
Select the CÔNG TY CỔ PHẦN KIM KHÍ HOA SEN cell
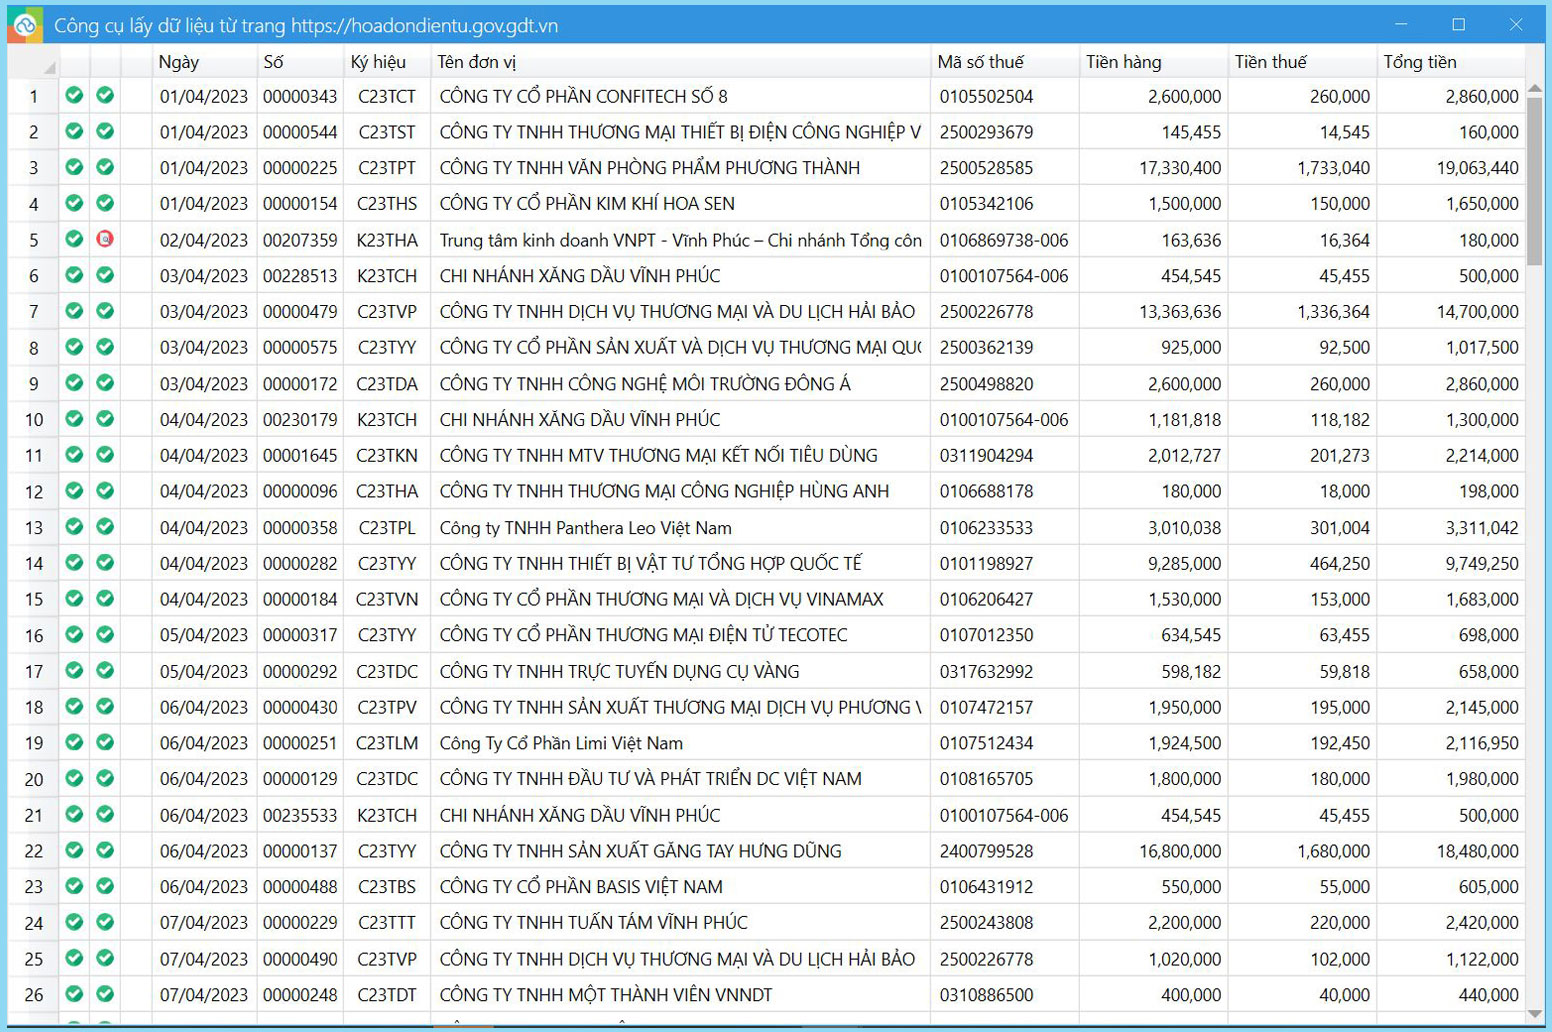pyautogui.click(x=680, y=204)
